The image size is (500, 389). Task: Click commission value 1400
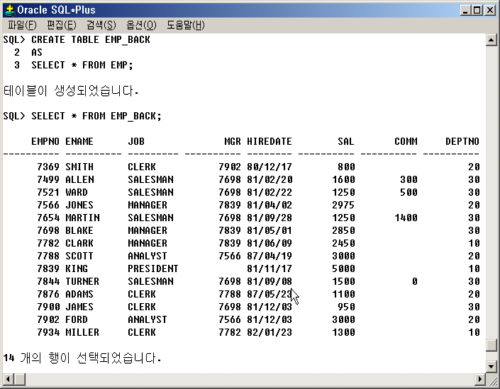coord(406,218)
